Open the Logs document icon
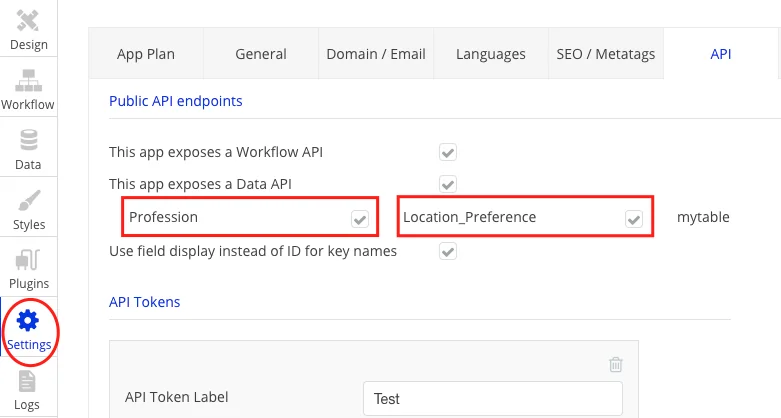The image size is (781, 418). (27, 382)
